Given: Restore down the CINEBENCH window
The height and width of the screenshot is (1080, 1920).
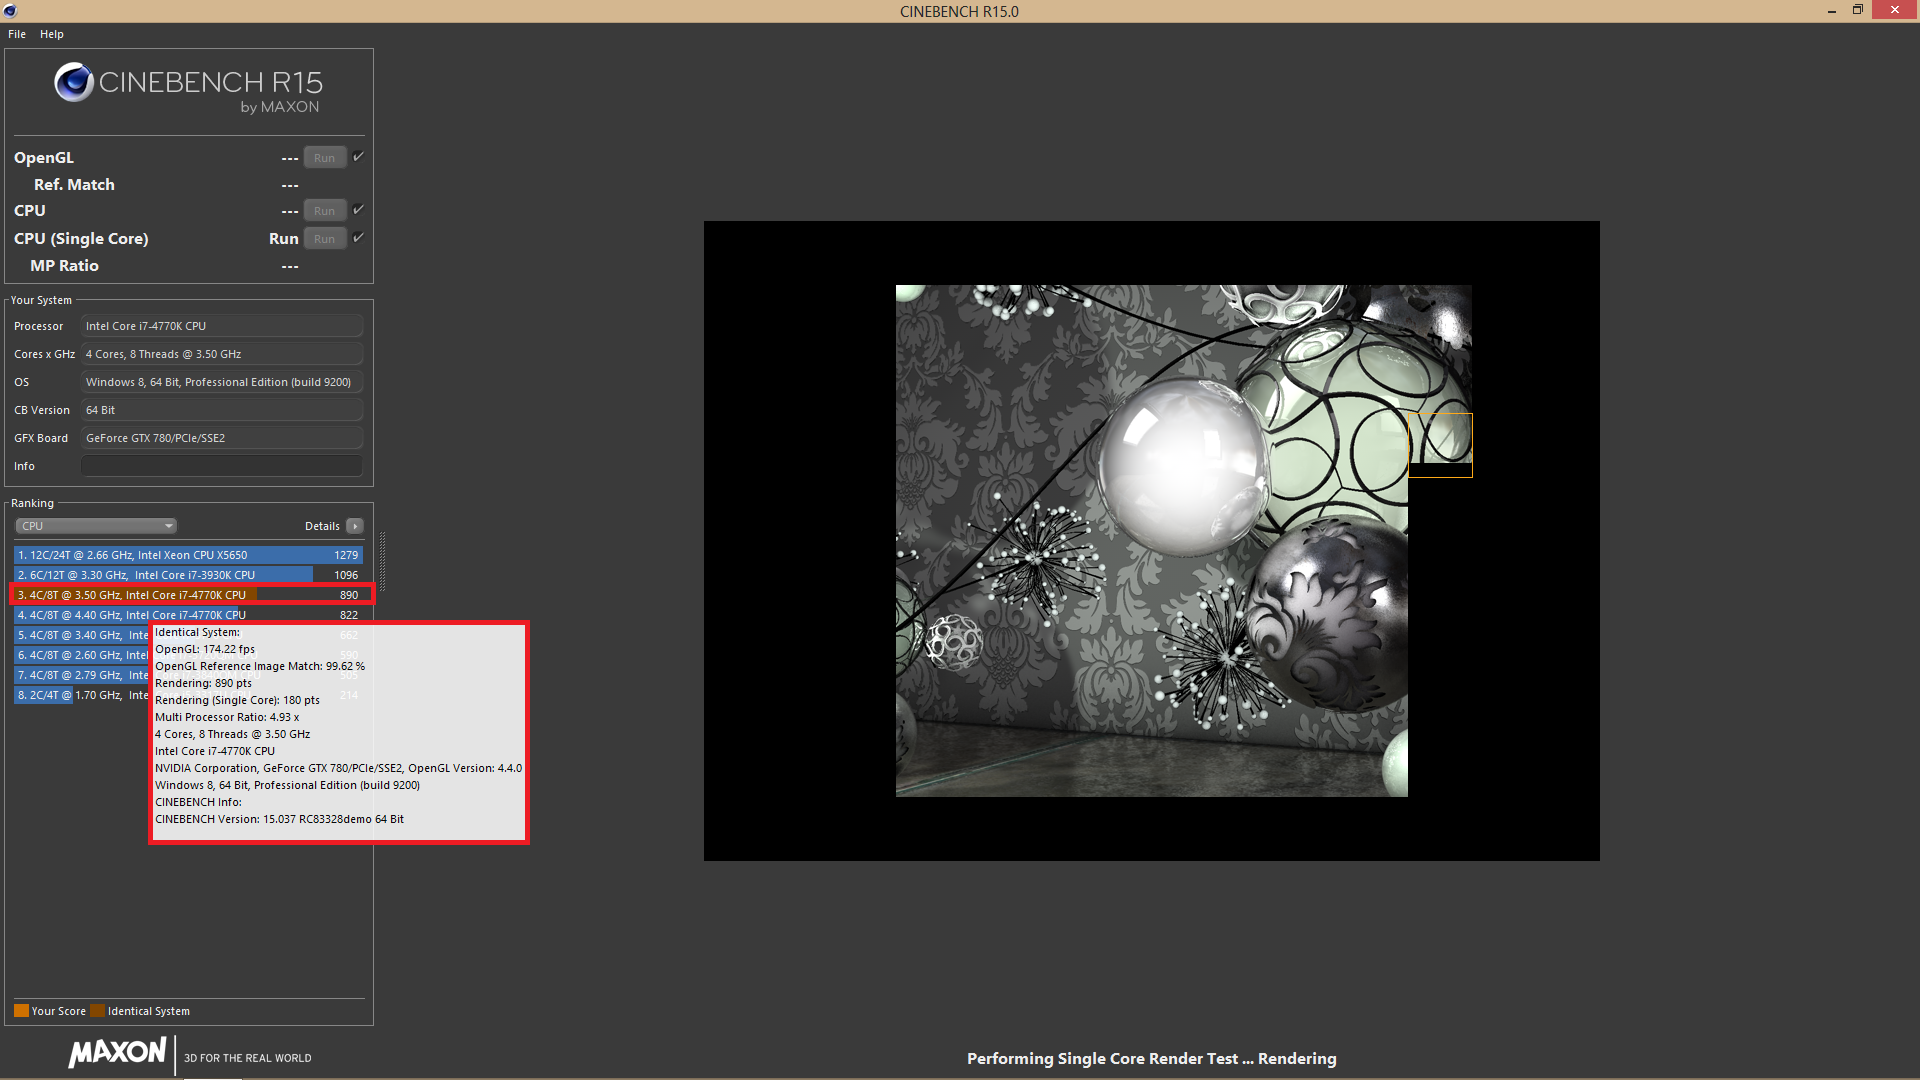Looking at the screenshot, I should pos(1858,10).
